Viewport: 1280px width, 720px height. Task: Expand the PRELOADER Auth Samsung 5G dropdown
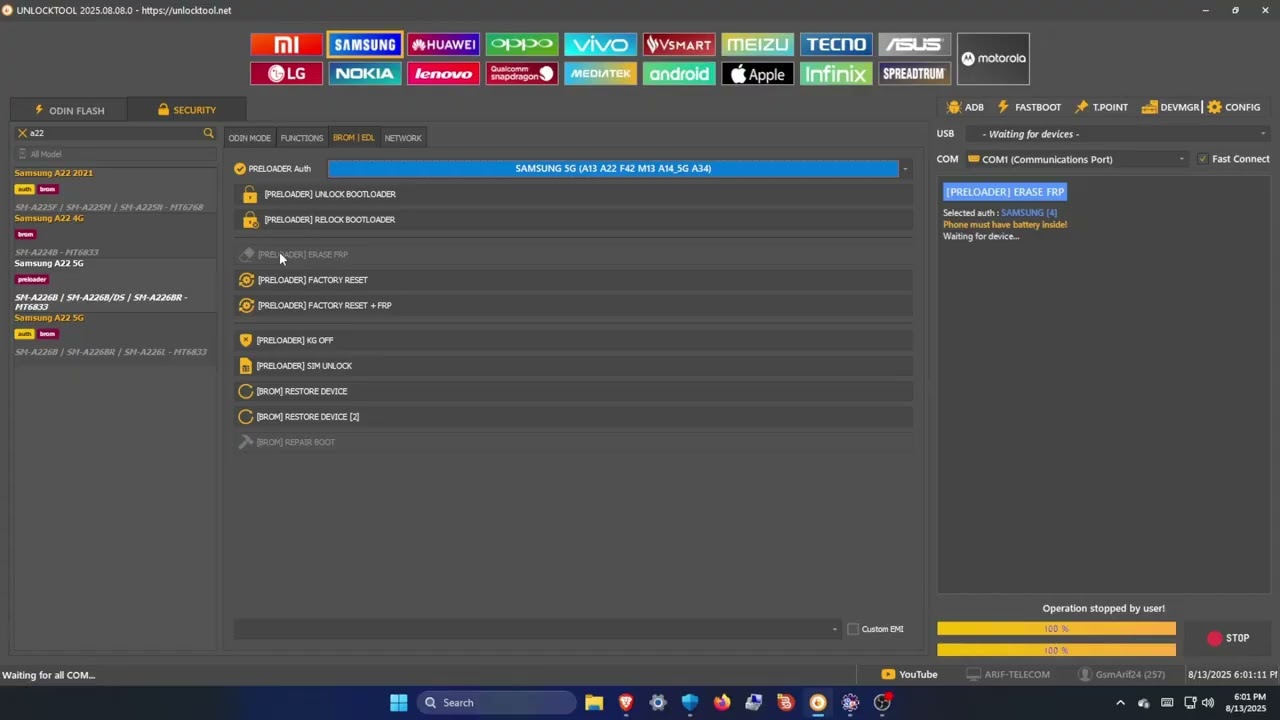[905, 169]
